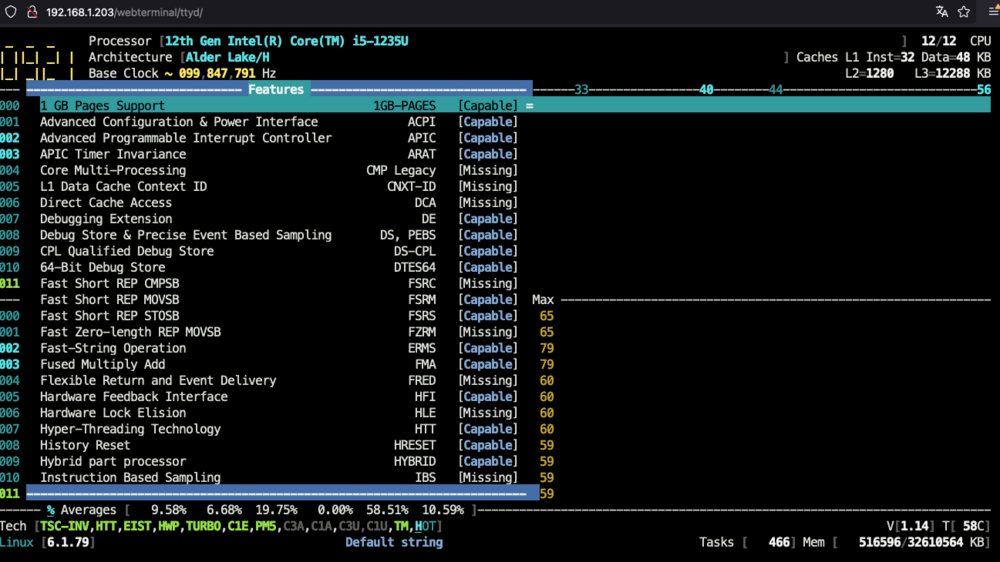Click the Linux kernel version 6.1.79

(x=68, y=542)
